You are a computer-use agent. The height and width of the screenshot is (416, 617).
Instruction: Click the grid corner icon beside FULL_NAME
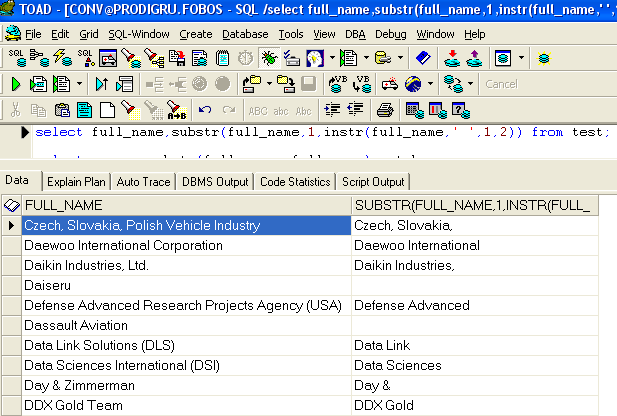[11, 205]
